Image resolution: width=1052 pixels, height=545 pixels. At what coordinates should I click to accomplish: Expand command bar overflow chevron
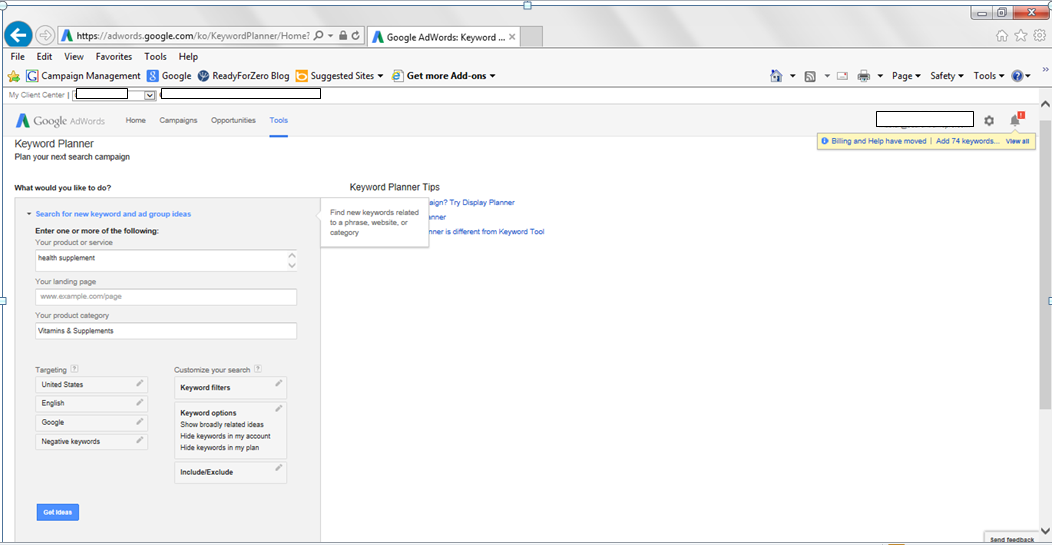click(x=1045, y=68)
